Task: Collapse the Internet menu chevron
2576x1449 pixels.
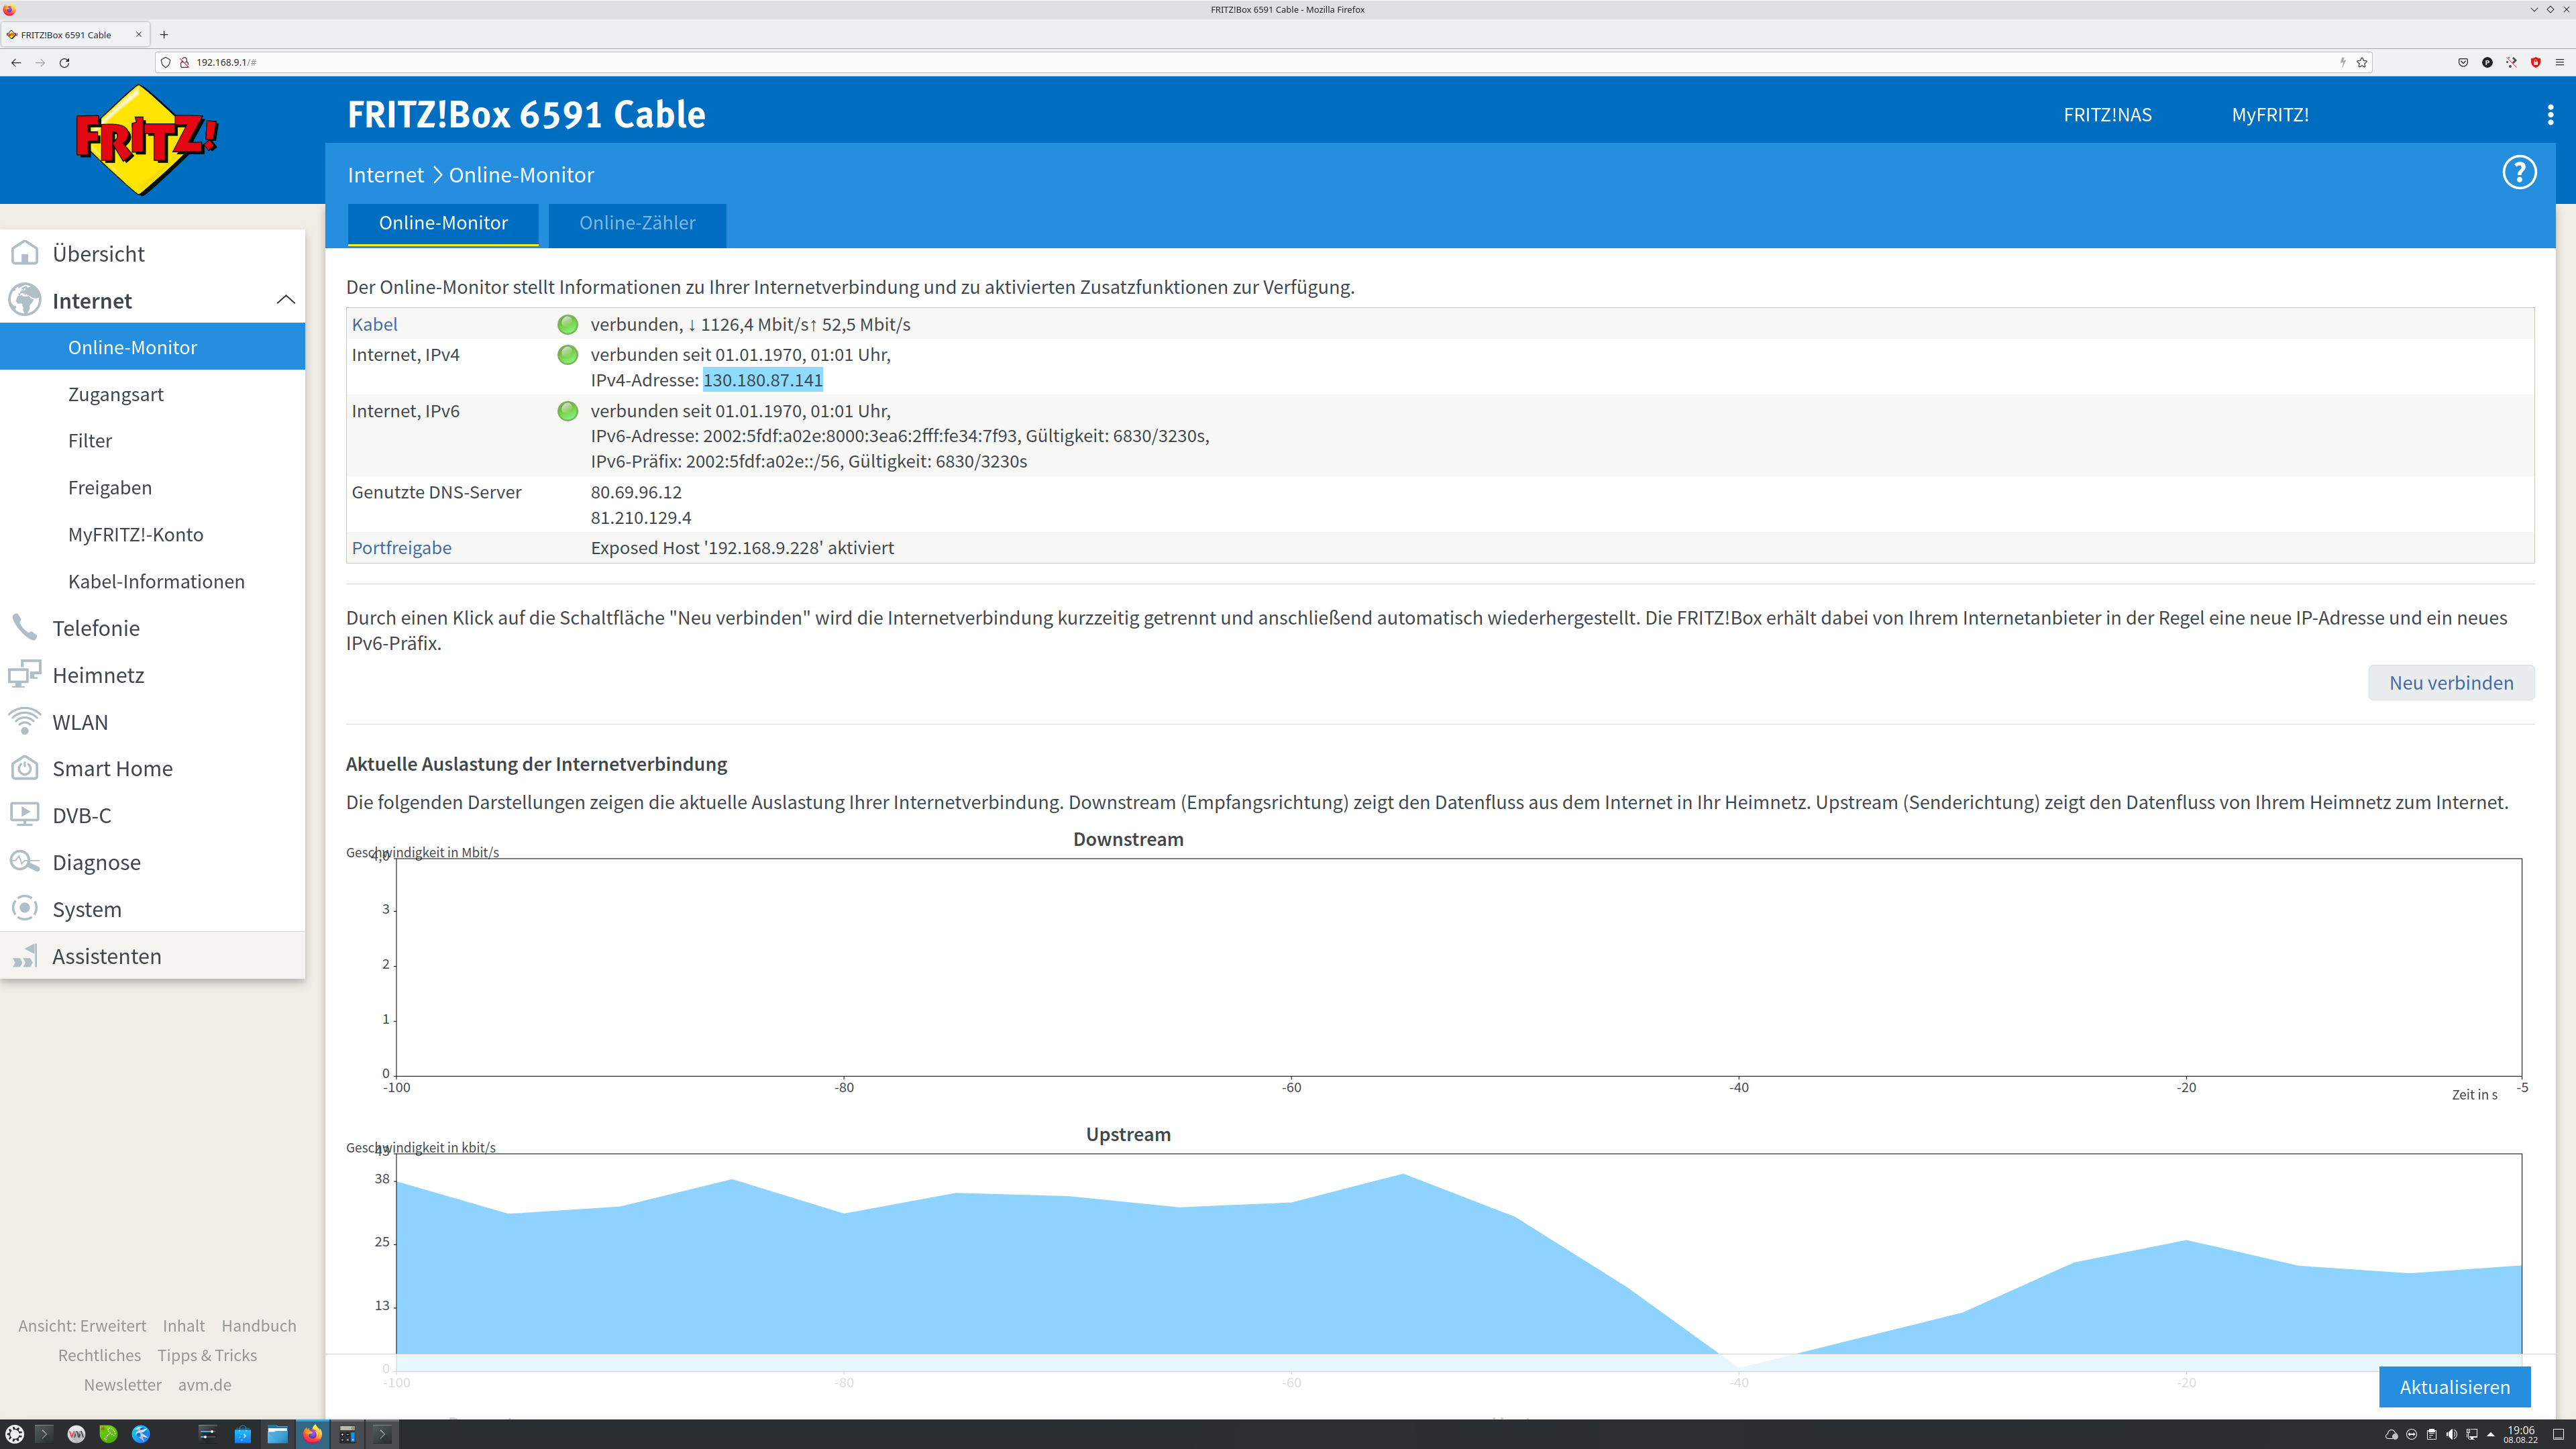Action: 285,300
